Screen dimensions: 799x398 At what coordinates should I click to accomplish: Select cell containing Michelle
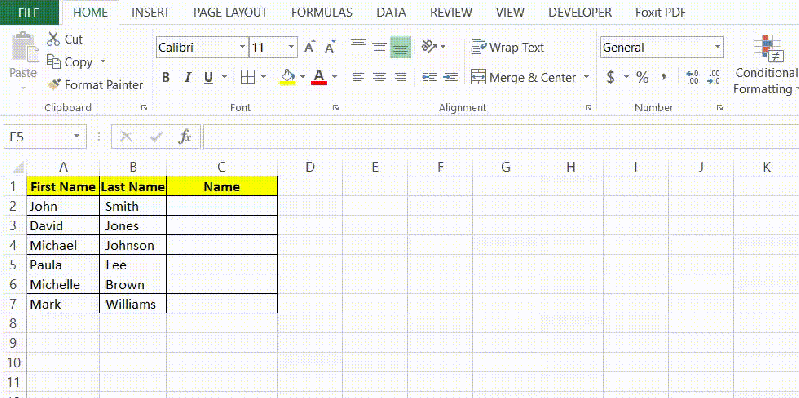coord(63,284)
